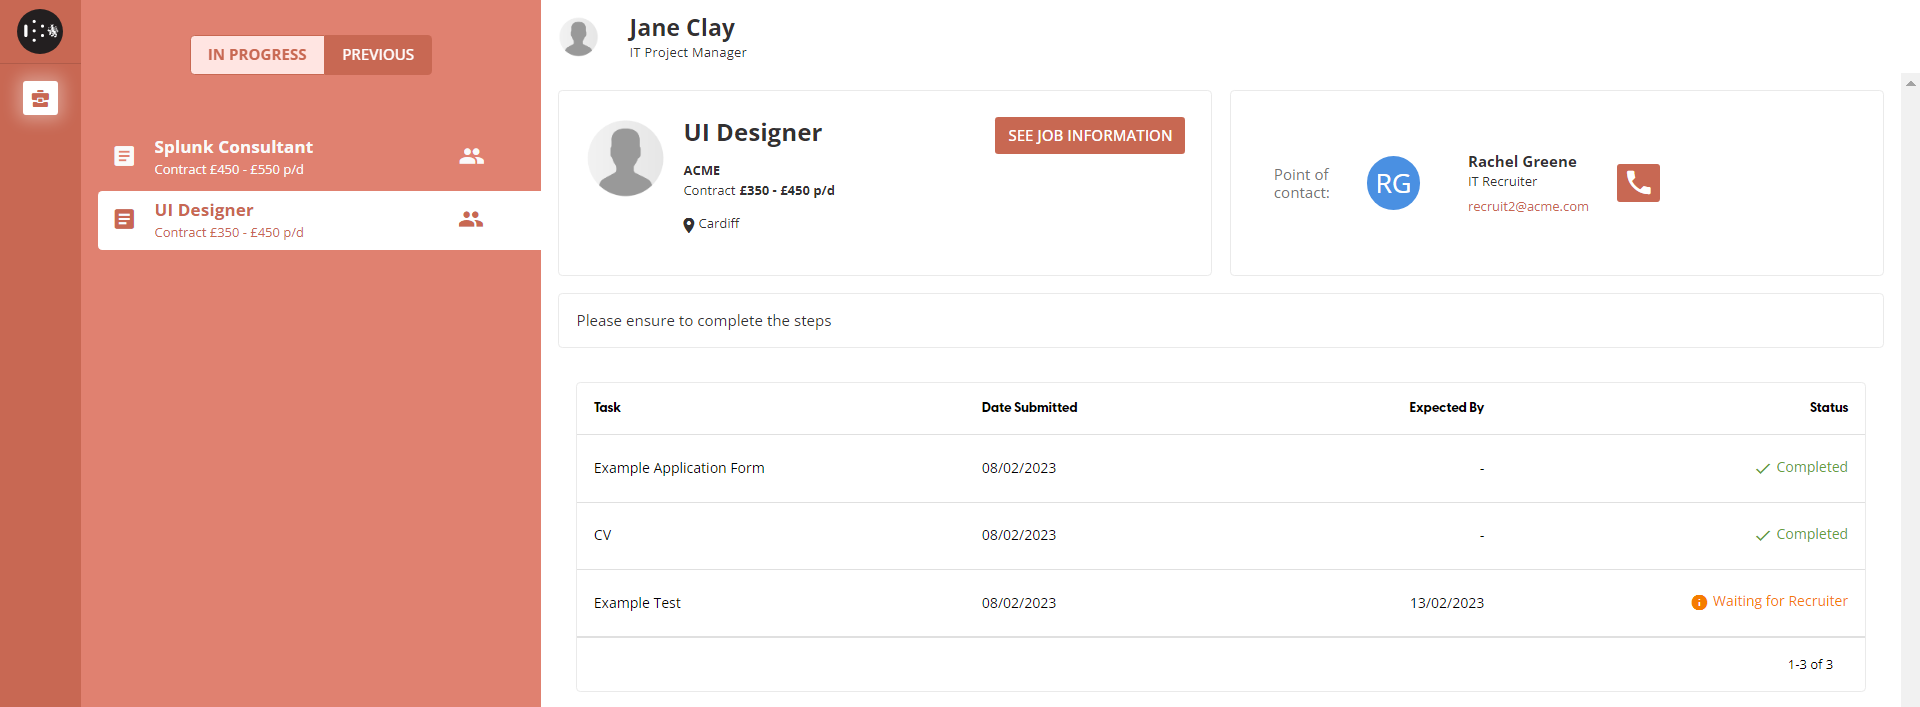Click the See Job Information button
This screenshot has width=1920, height=707.
1089,136
